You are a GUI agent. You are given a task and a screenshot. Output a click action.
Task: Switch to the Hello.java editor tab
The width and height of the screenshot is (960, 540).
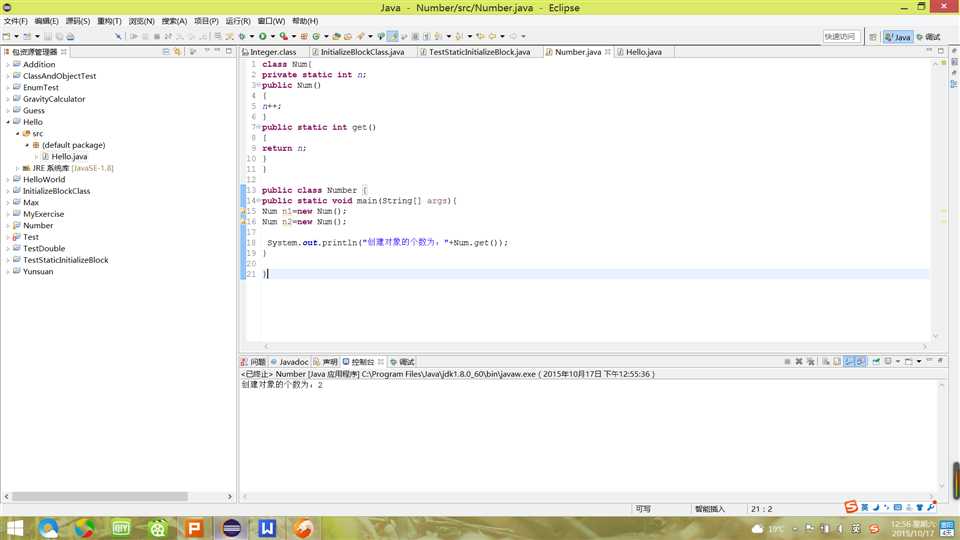[x=643, y=52]
